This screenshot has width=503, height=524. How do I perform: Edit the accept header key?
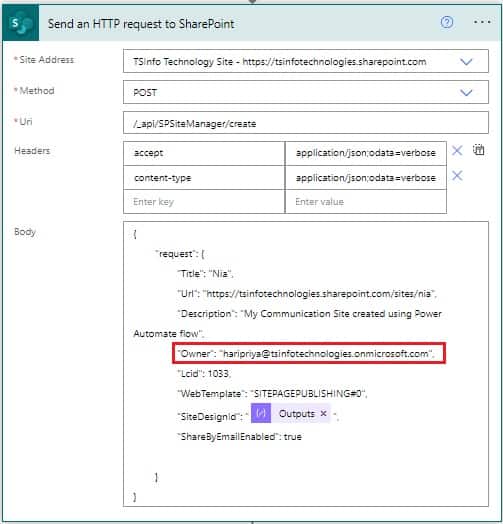pos(204,153)
